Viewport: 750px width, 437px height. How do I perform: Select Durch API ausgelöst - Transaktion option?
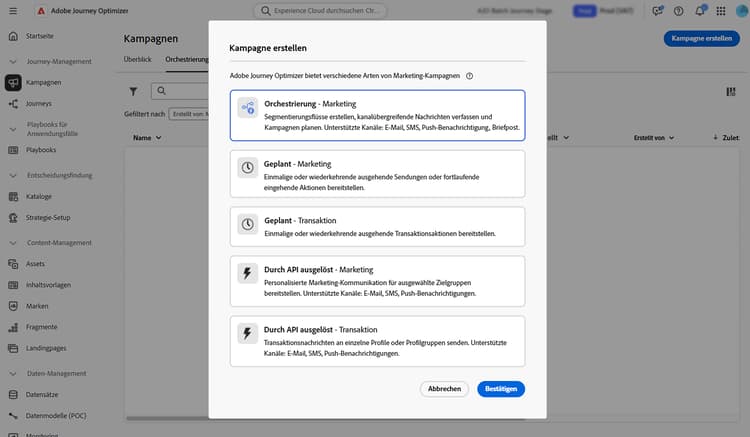(x=377, y=341)
